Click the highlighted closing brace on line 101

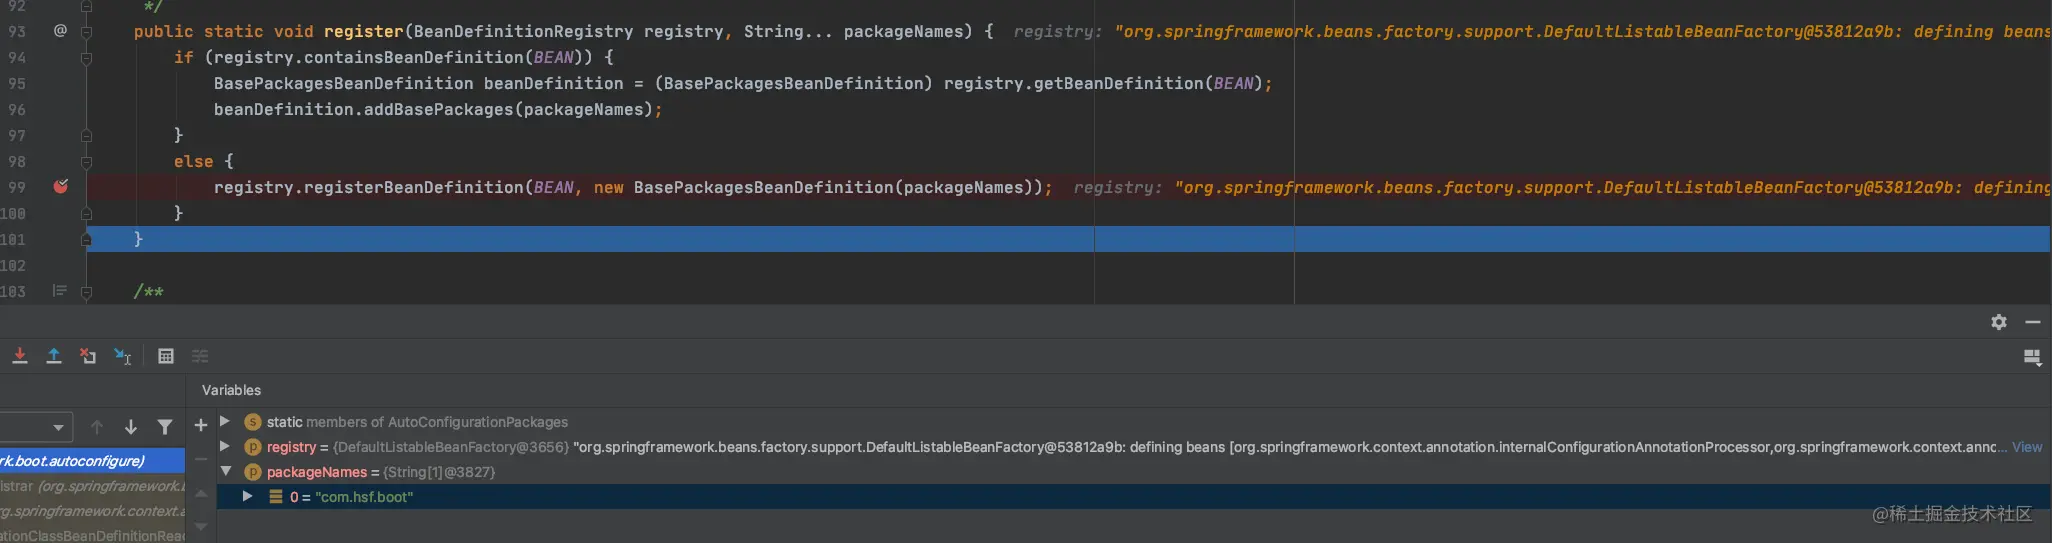click(138, 239)
